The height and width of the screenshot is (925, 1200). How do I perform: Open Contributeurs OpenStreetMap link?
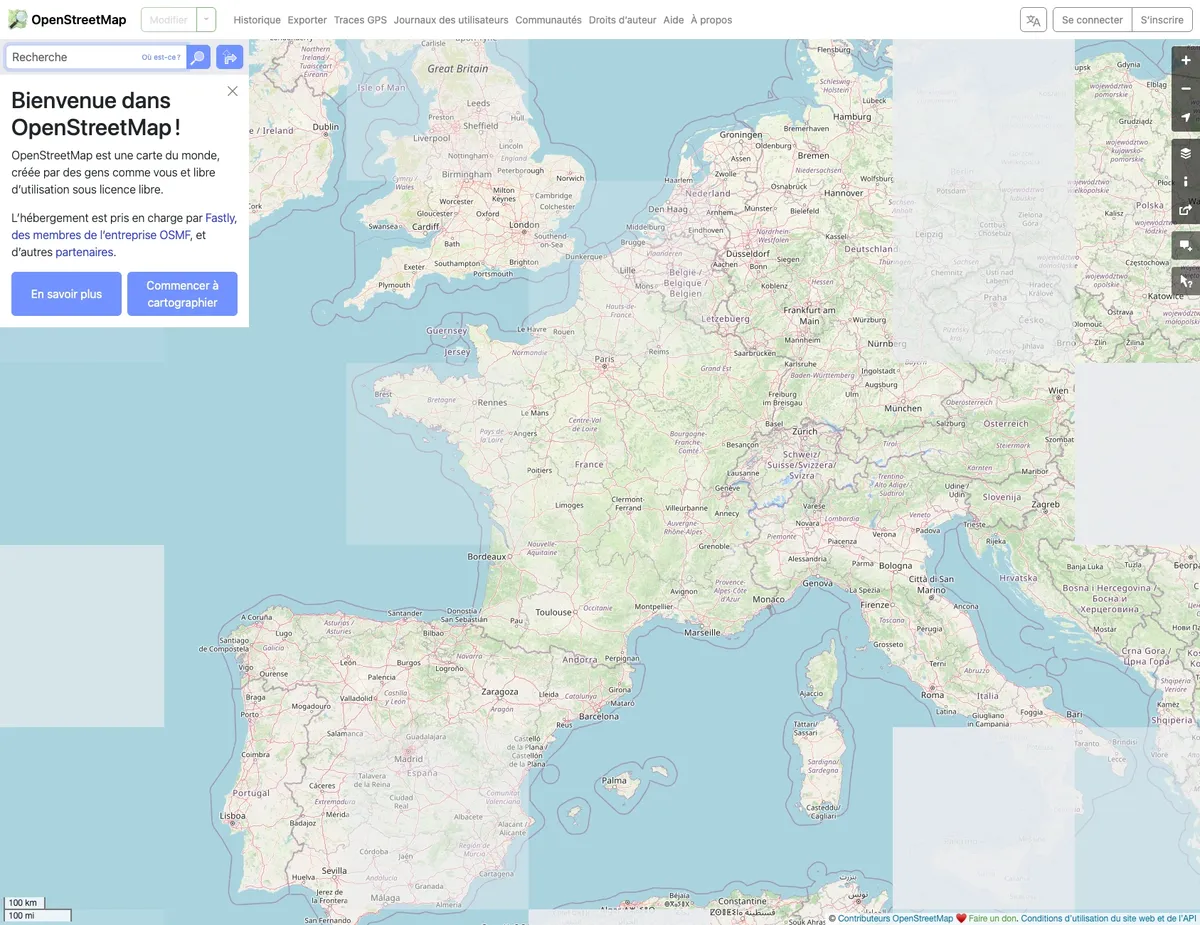895,918
